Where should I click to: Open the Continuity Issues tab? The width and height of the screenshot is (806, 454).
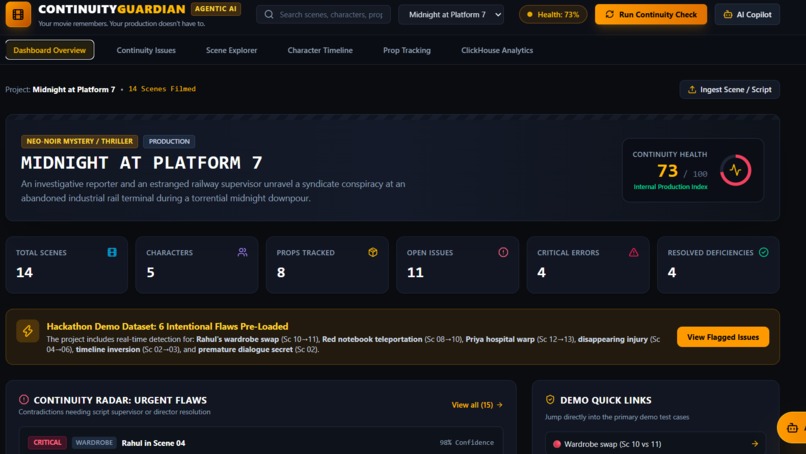coord(146,50)
